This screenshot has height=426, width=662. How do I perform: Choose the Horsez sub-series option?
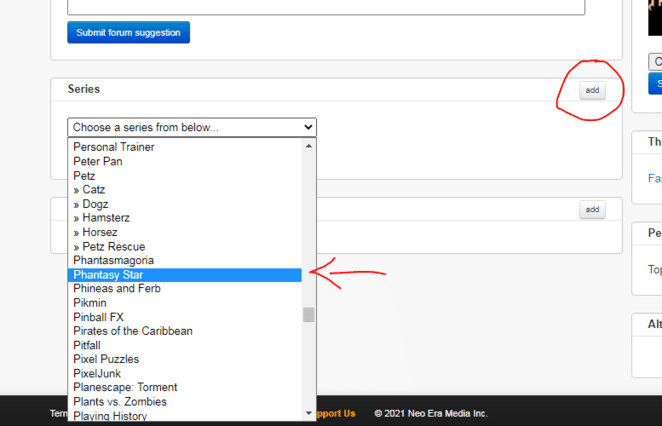[184, 232]
